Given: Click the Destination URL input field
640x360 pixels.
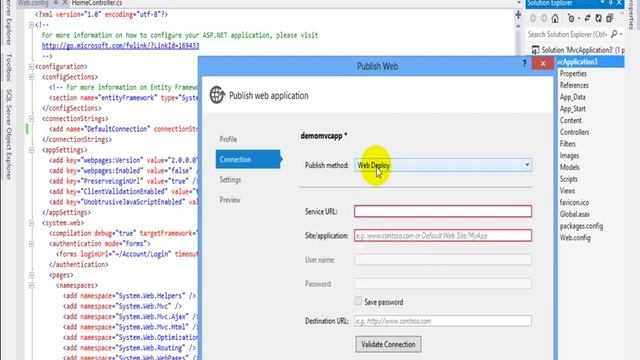Looking at the screenshot, I should (x=443, y=321).
